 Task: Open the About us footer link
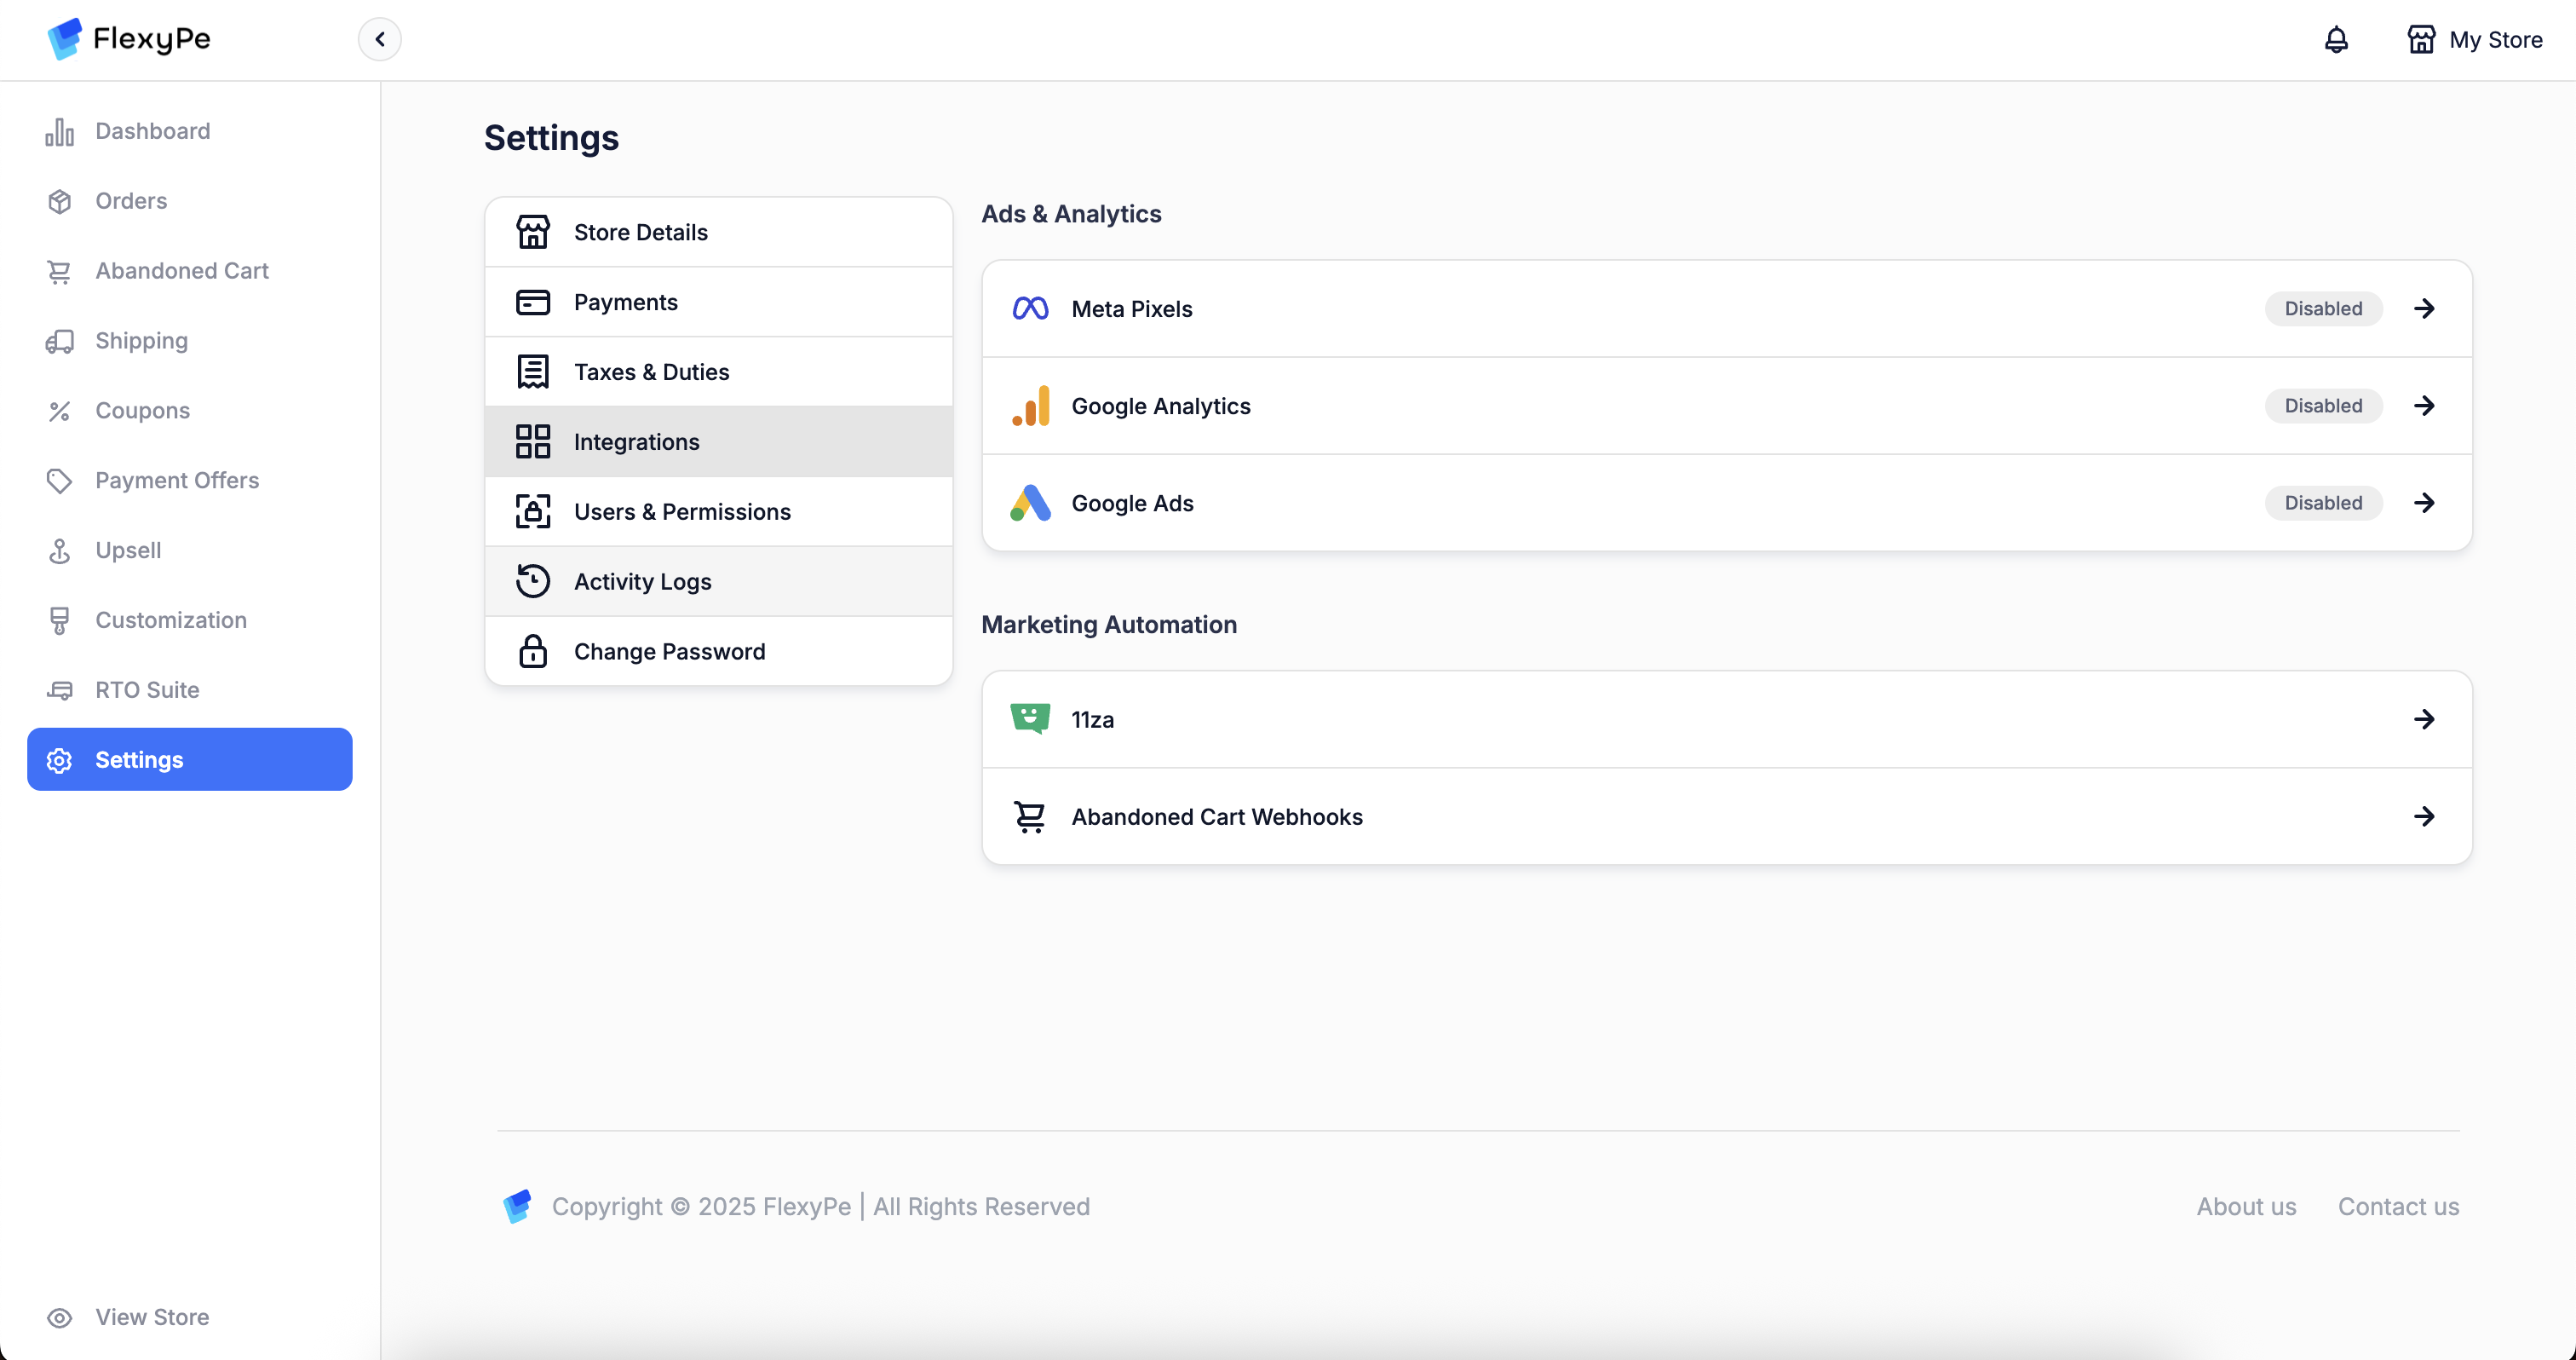click(2246, 1207)
